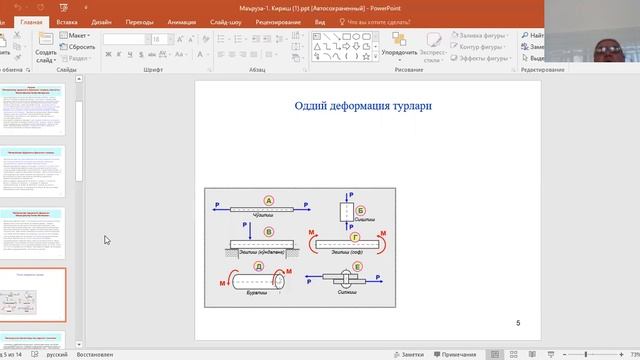Increase list indent level
Screen dimensions: 640x360
(267, 39)
